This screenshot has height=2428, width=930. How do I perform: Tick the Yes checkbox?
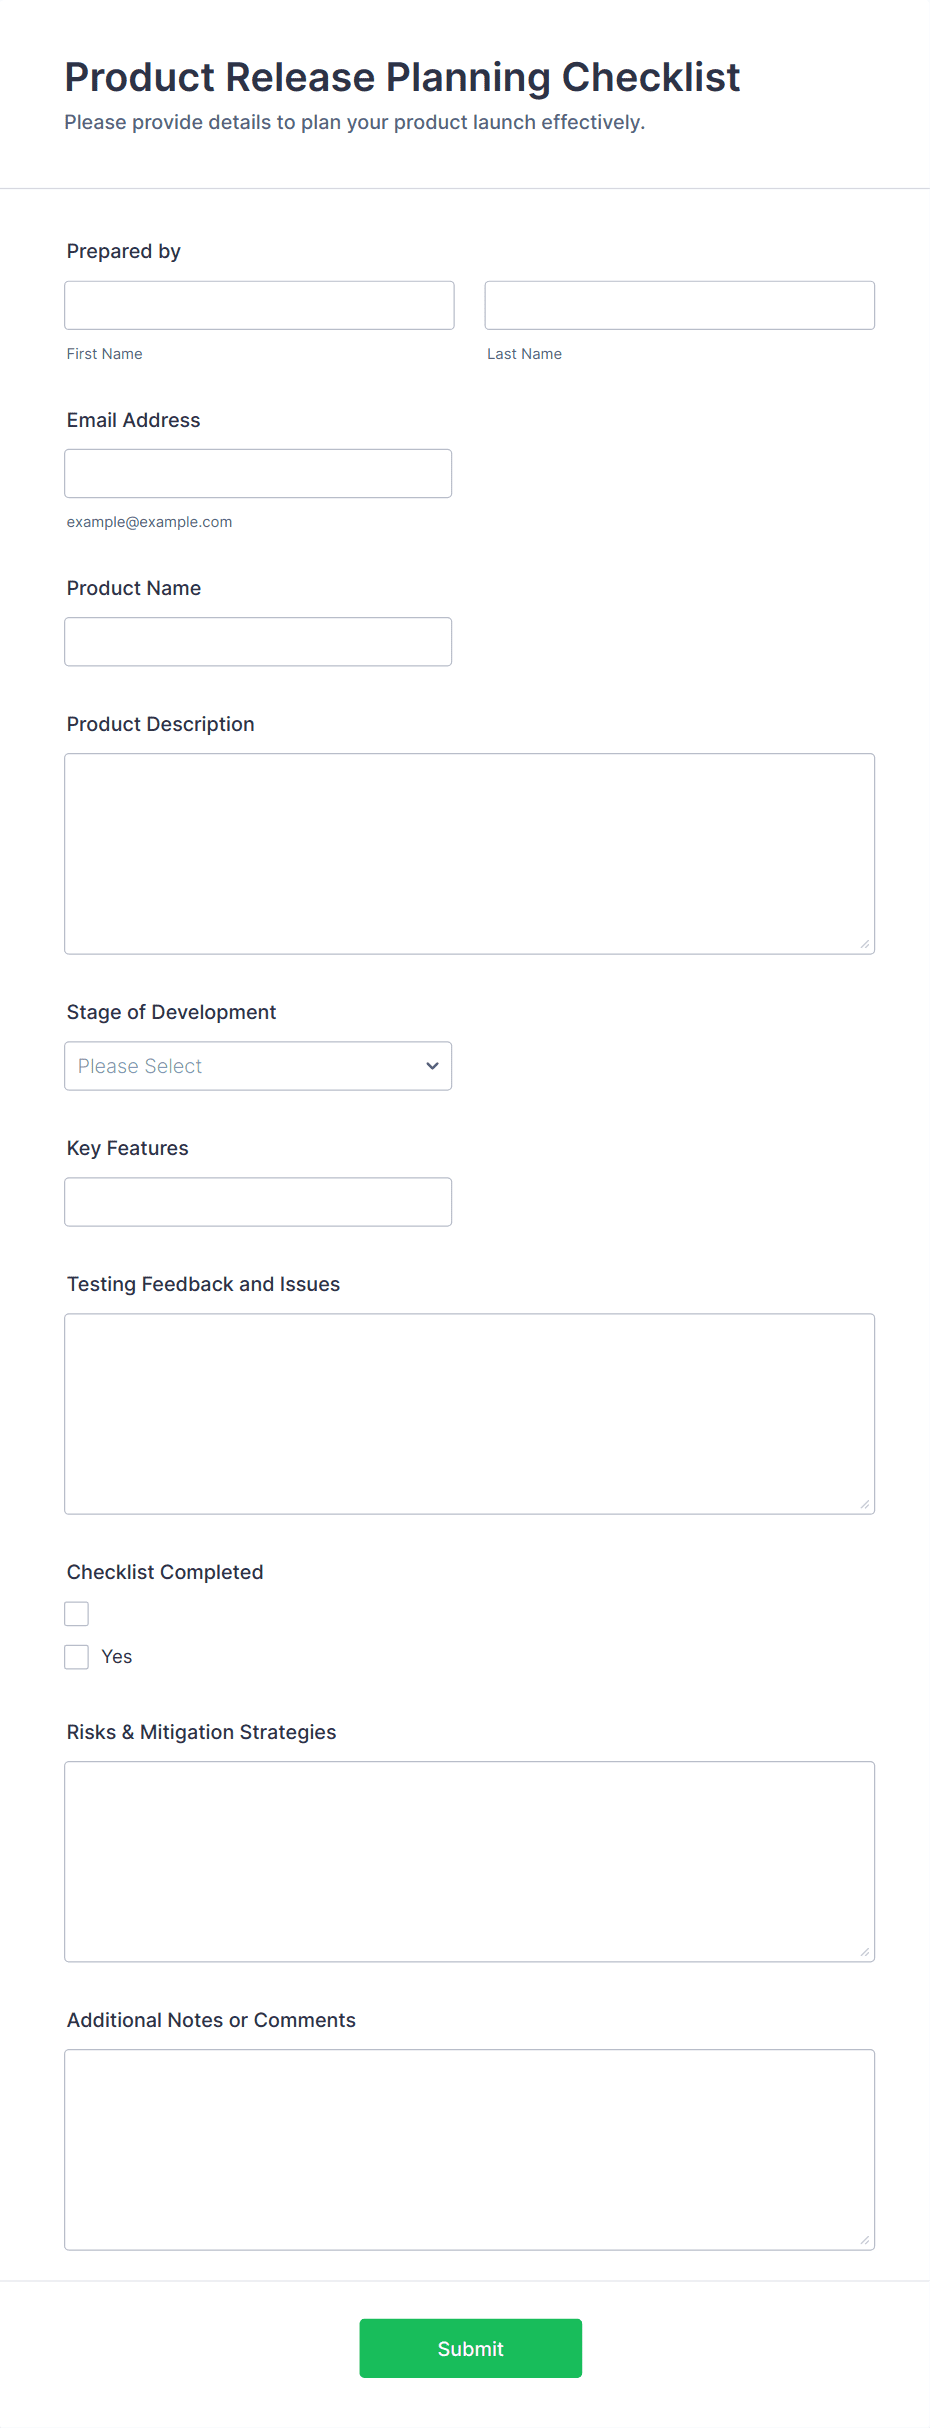(77, 1657)
